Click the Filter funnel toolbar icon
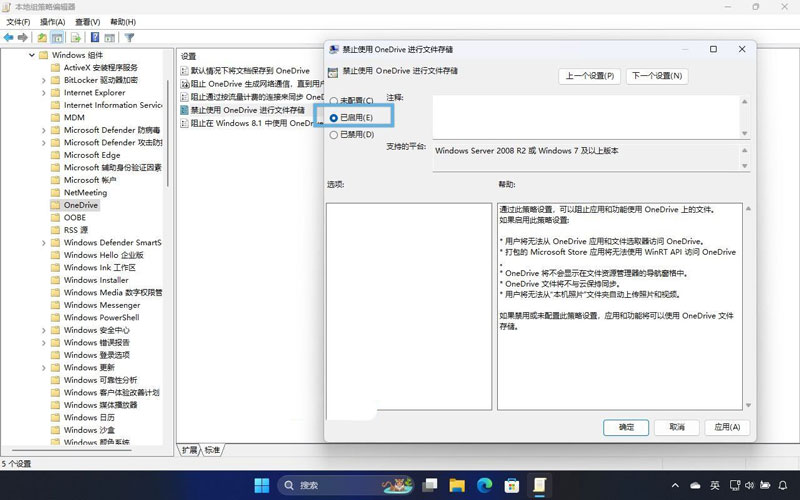The height and width of the screenshot is (500, 800). (x=130, y=37)
